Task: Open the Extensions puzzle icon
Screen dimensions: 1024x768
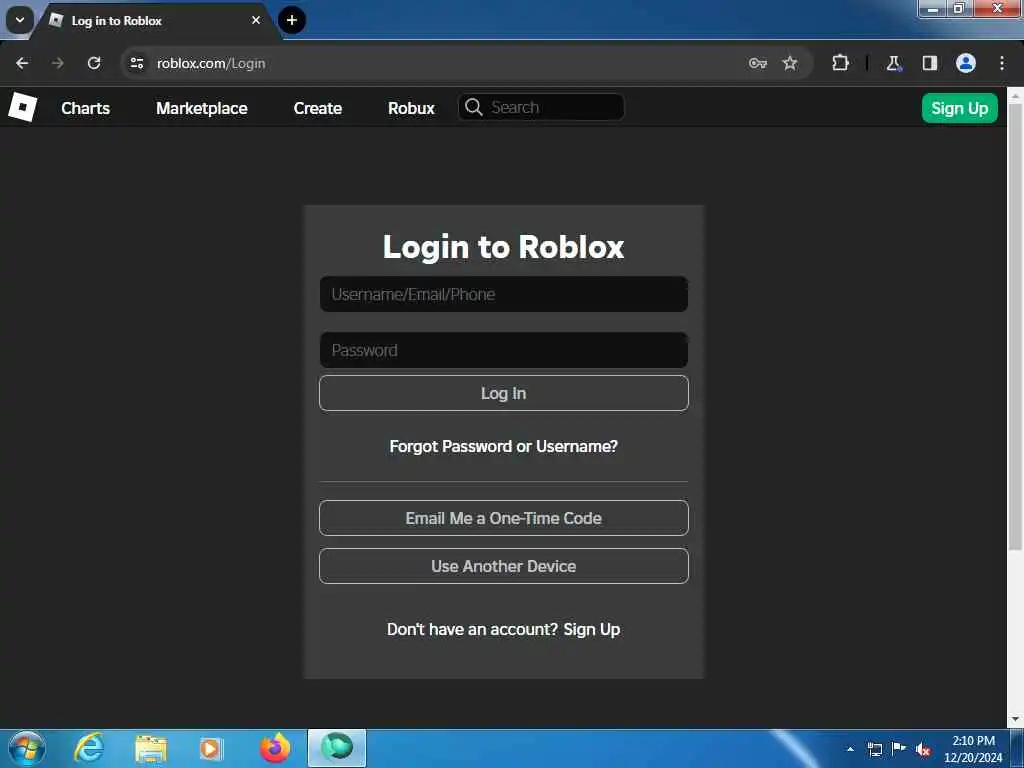Action: click(x=840, y=63)
